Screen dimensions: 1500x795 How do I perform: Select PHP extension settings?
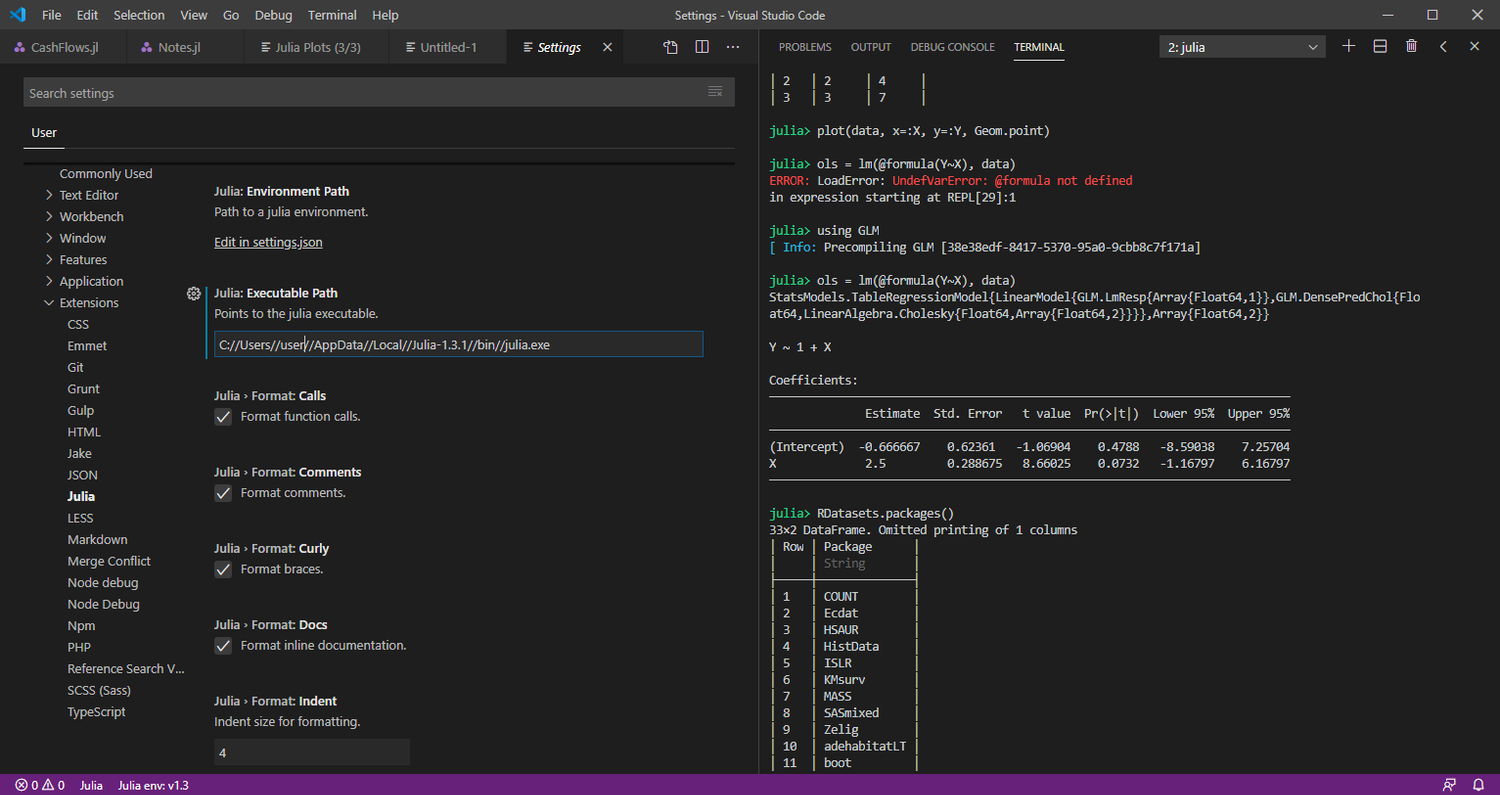pyautogui.click(x=79, y=647)
